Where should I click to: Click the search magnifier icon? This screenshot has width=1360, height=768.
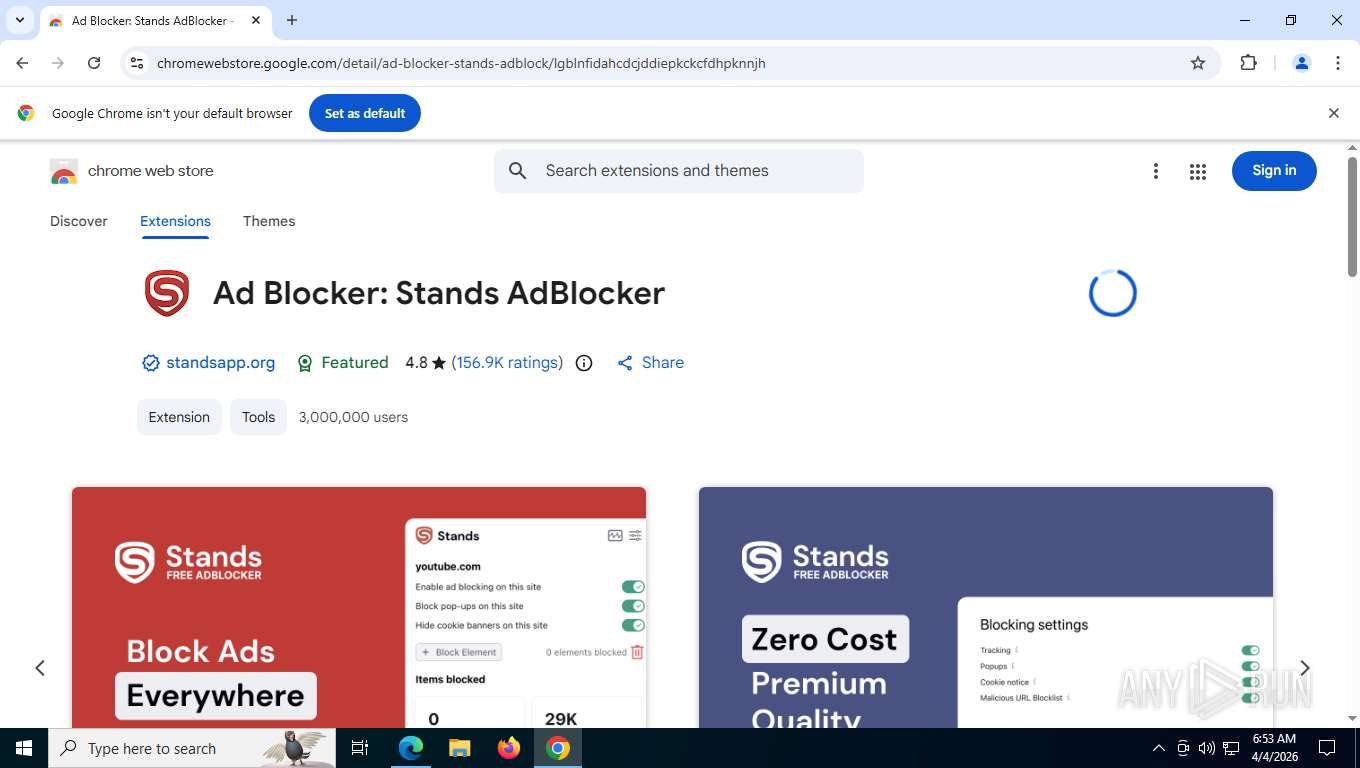518,171
